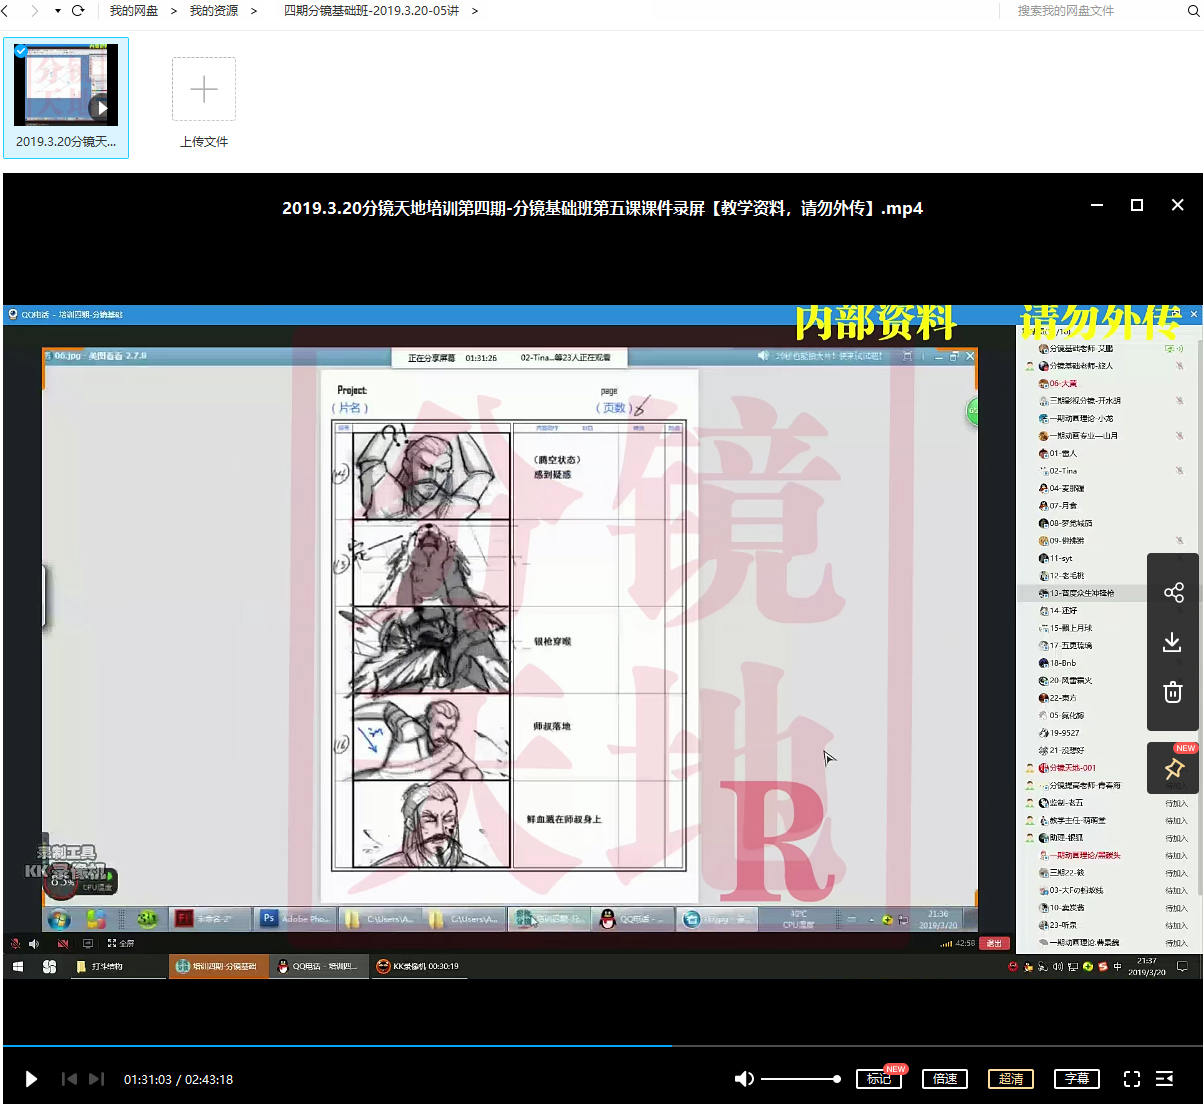Skip to the next video

(96, 1079)
